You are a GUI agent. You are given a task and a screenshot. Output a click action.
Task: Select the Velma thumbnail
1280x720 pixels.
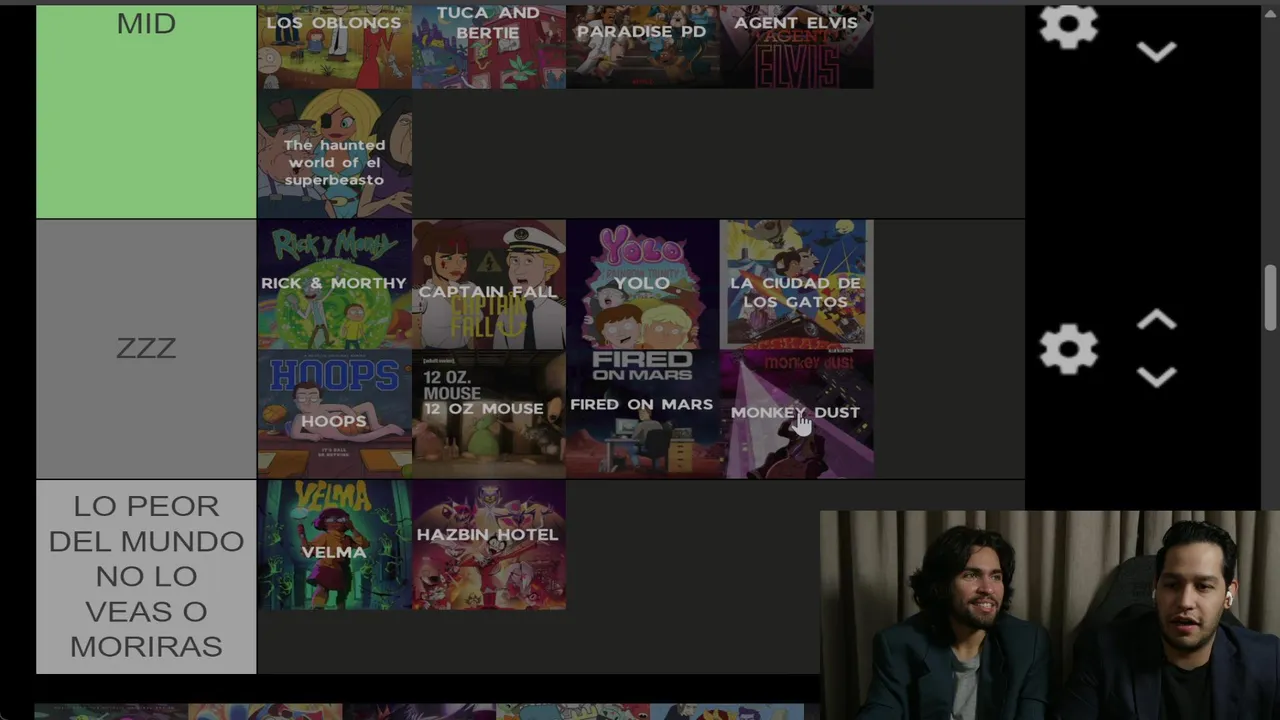click(x=334, y=545)
